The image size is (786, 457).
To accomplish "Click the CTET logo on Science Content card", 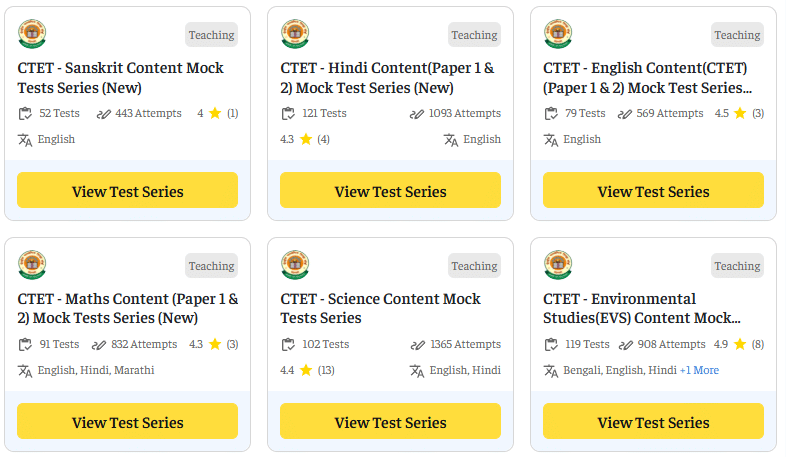I will pyautogui.click(x=294, y=265).
